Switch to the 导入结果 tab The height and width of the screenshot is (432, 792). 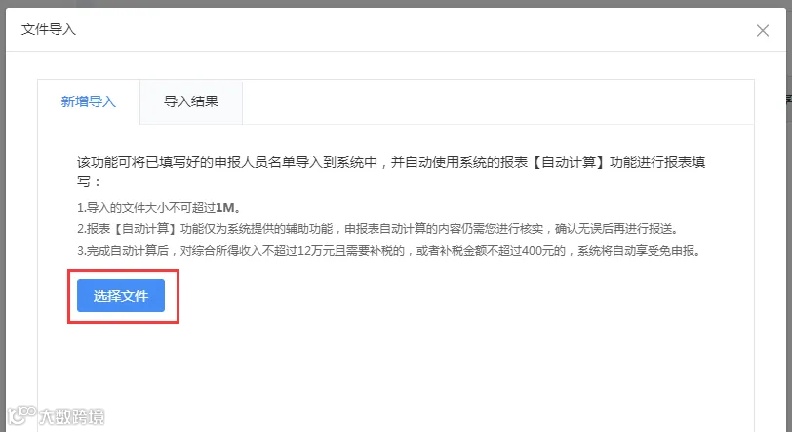[191, 102]
